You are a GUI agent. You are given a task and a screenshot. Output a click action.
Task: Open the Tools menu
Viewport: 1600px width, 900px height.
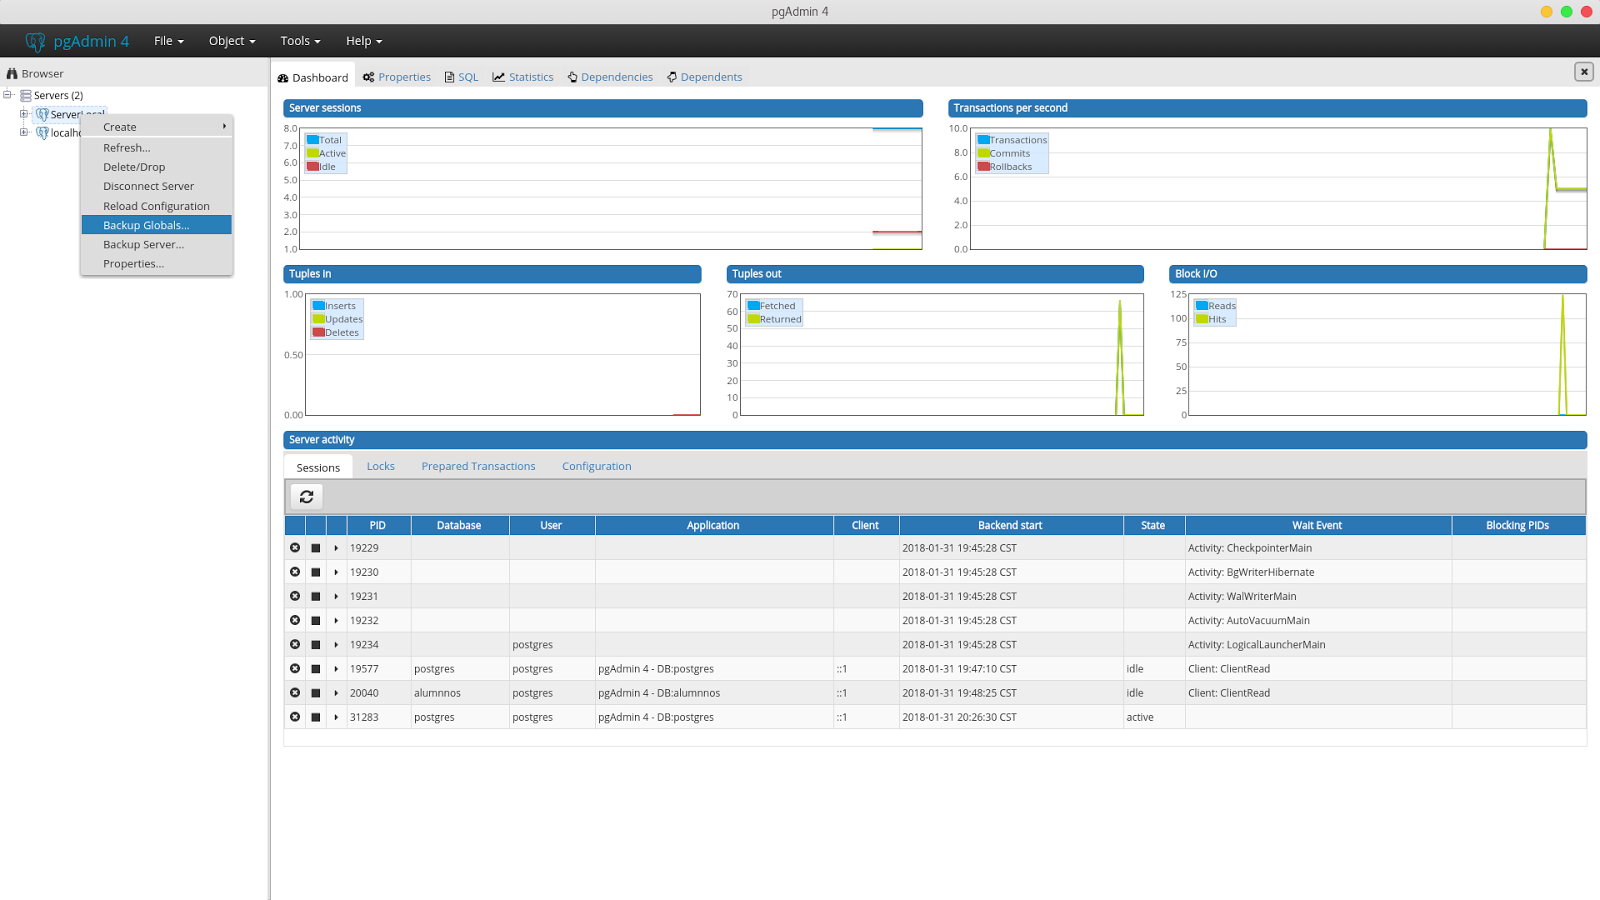coord(300,41)
